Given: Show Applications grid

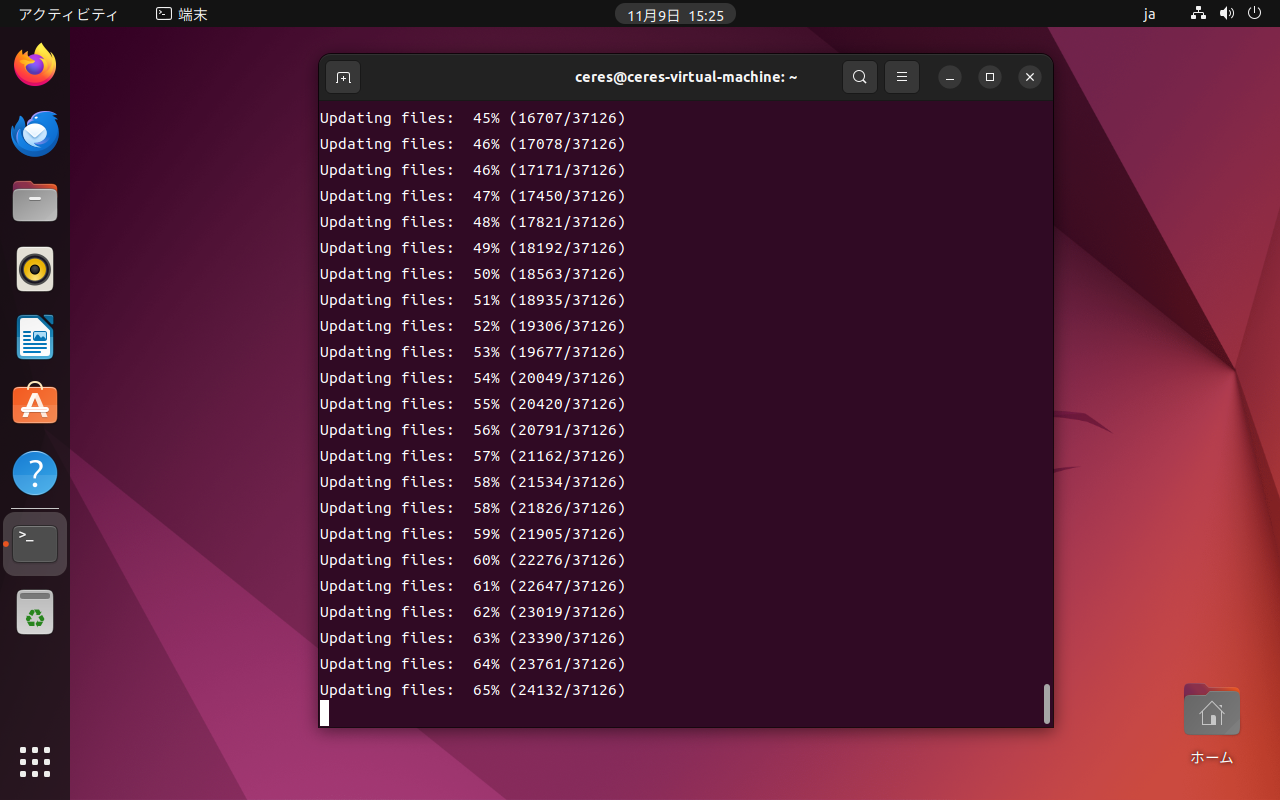Looking at the screenshot, I should click(35, 762).
